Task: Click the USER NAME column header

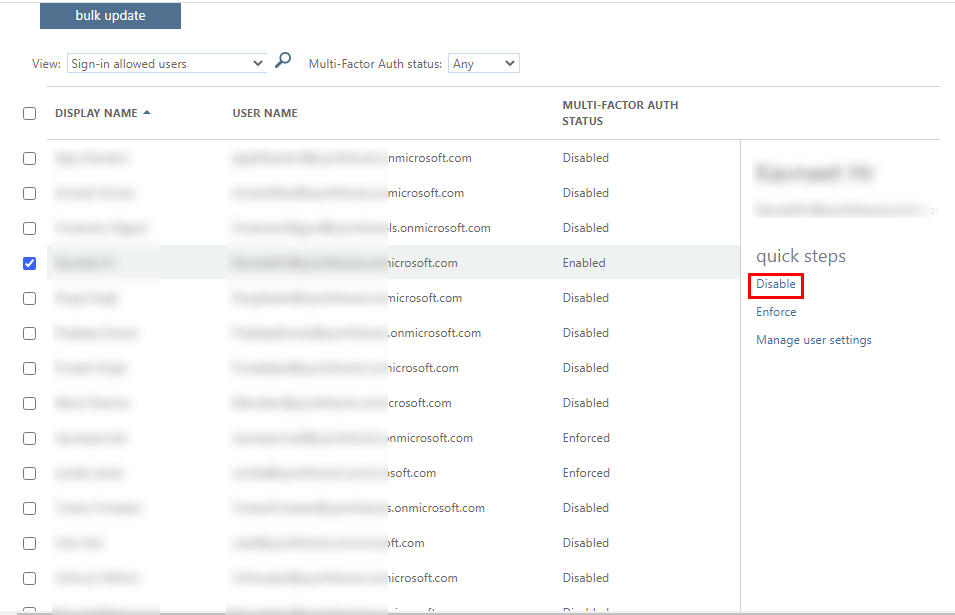Action: 265,114
